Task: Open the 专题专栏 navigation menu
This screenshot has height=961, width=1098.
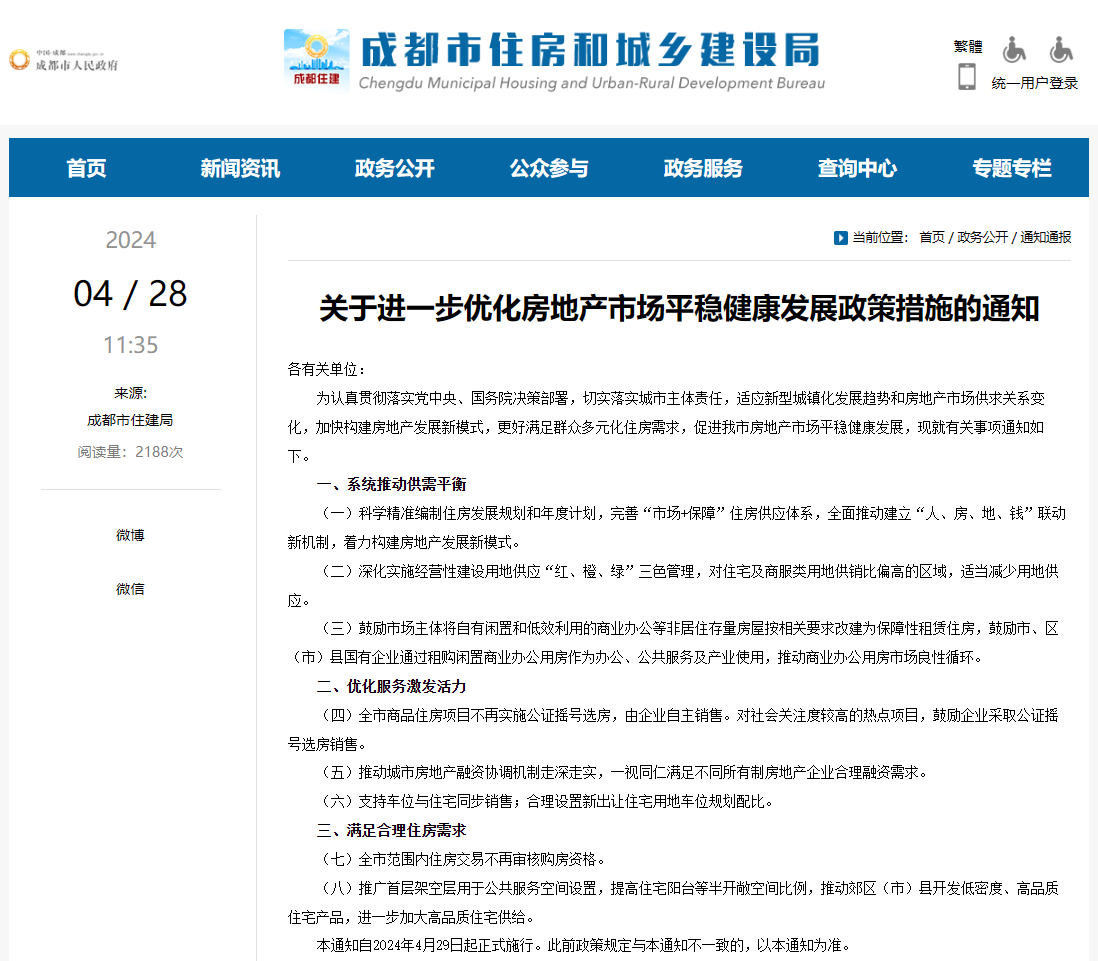Action: (x=1010, y=168)
